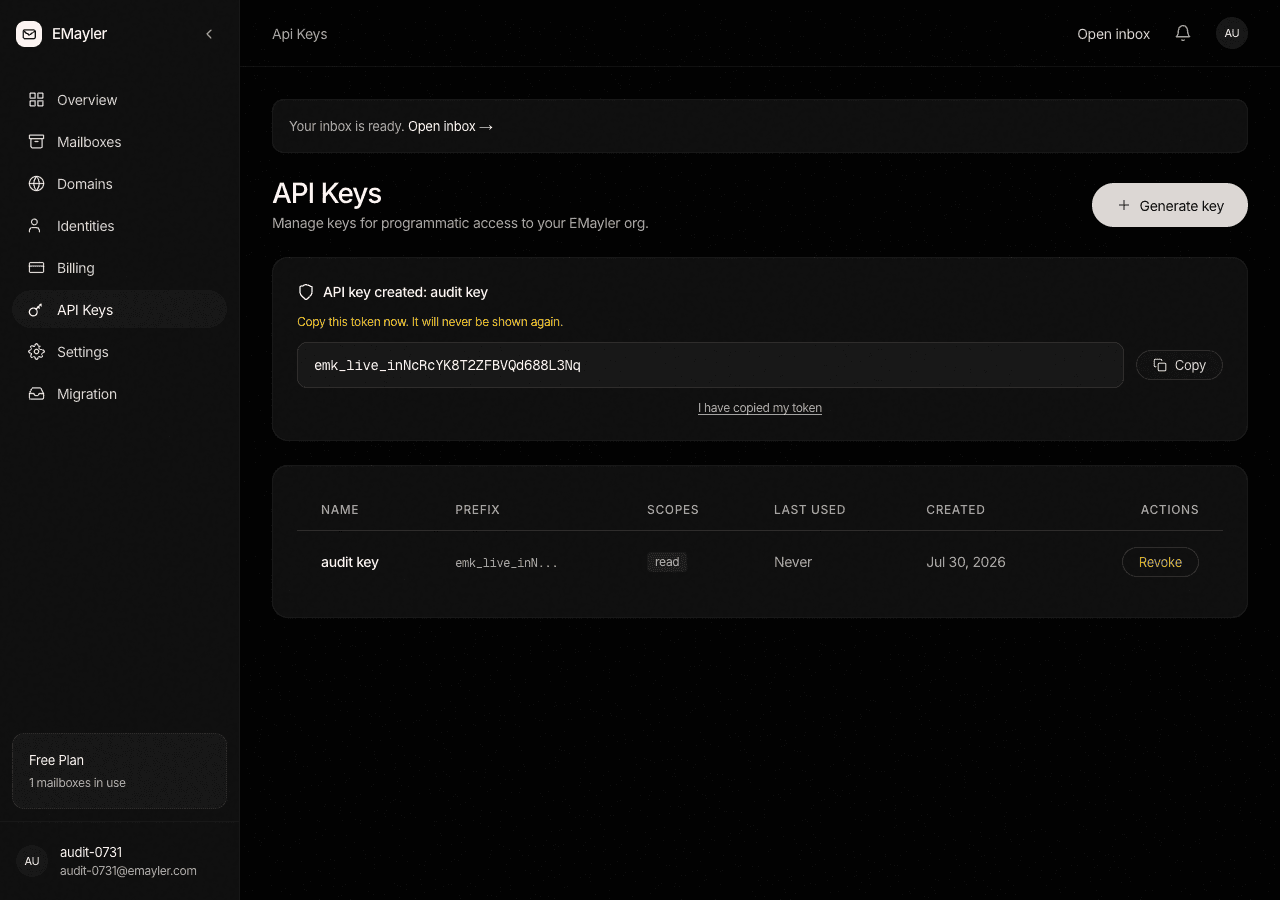Click the Identities person icon
The image size is (1280, 900).
pyautogui.click(x=36, y=226)
